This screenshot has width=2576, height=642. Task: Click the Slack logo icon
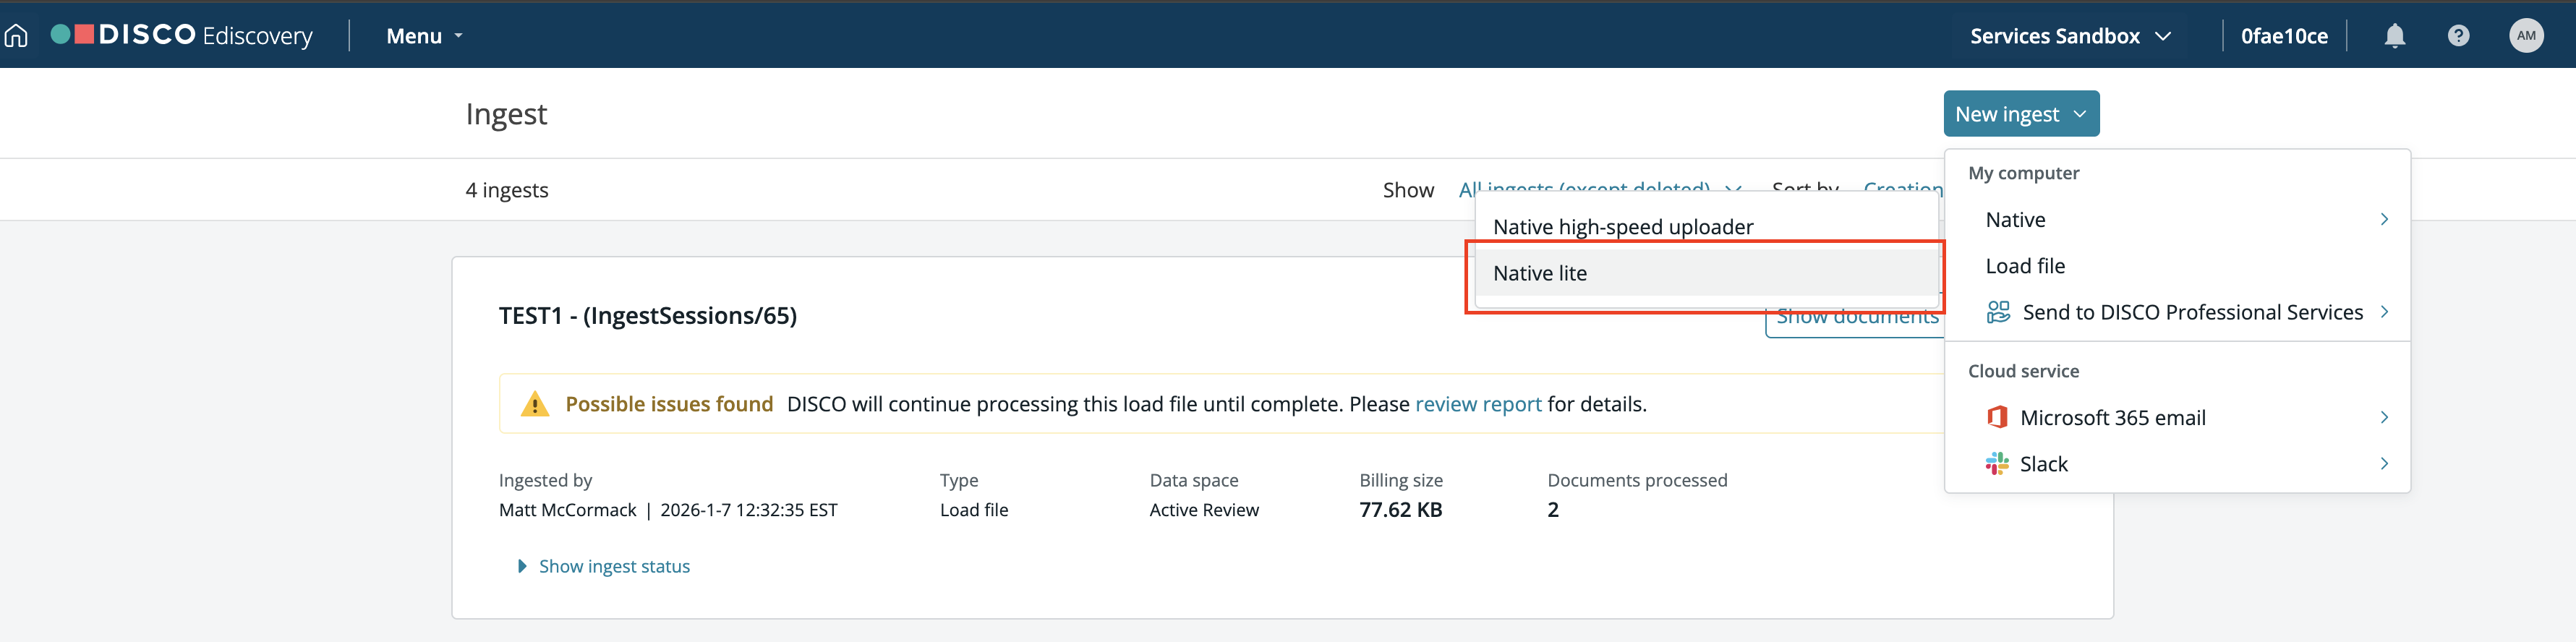[1997, 463]
